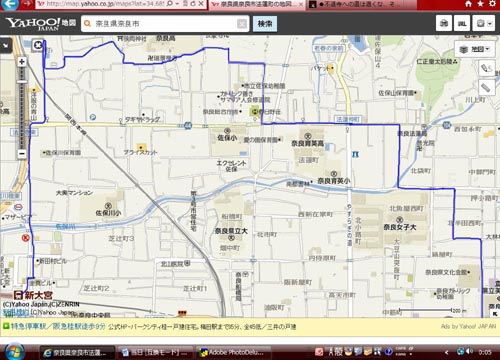Click the map zoom level slider
500x360 pixels.
pyautogui.click(x=22, y=108)
